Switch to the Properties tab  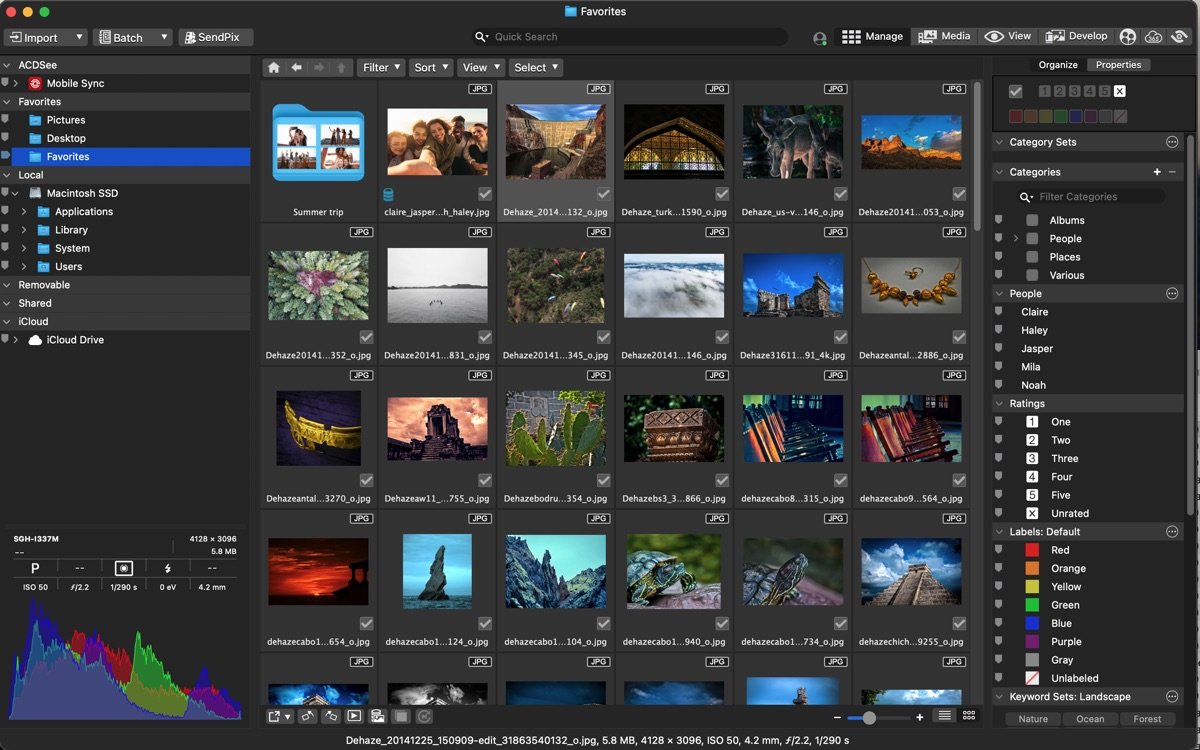[1118, 64]
